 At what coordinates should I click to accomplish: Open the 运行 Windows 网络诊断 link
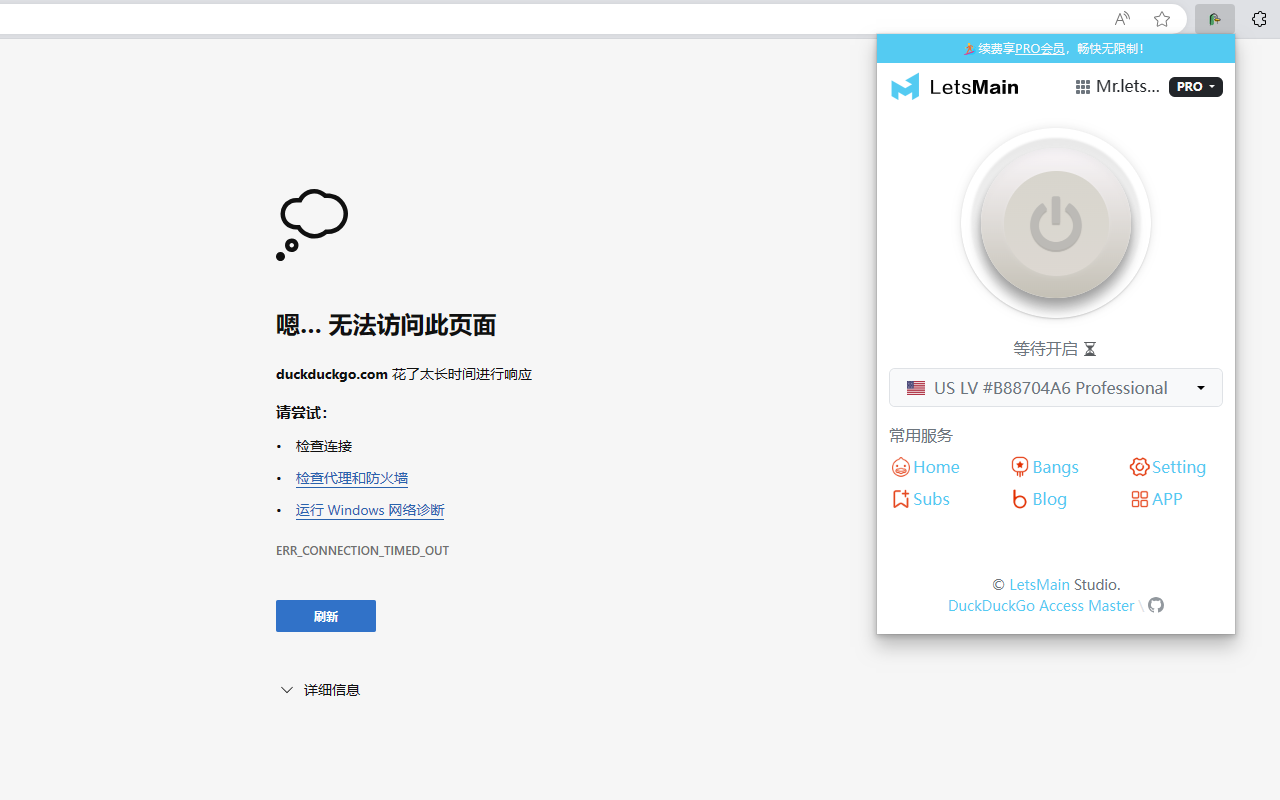tap(370, 510)
